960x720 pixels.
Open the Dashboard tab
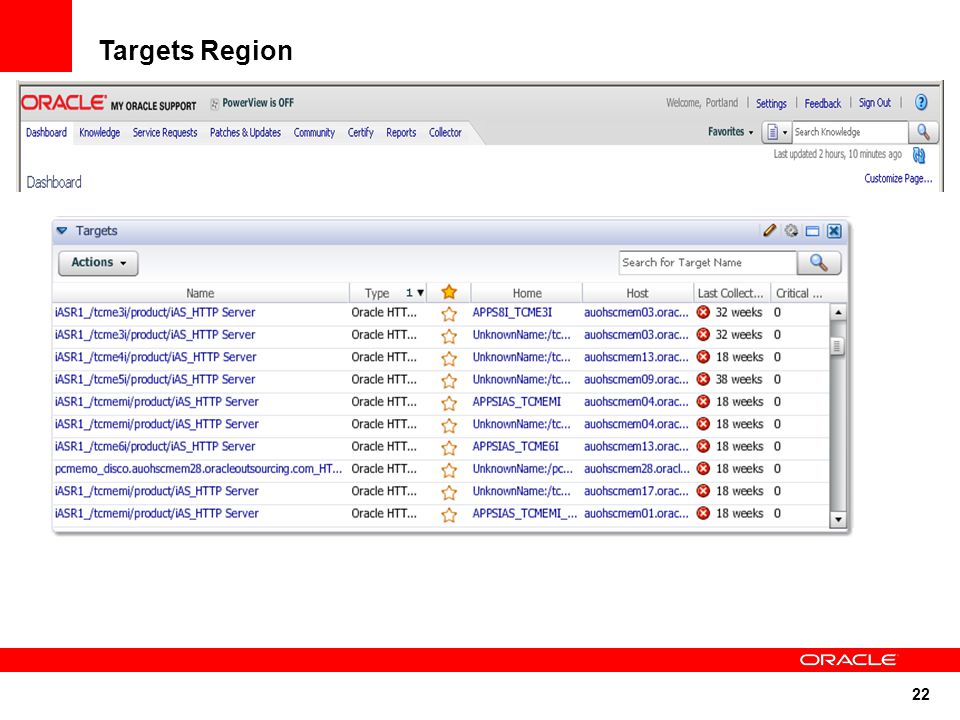[46, 132]
